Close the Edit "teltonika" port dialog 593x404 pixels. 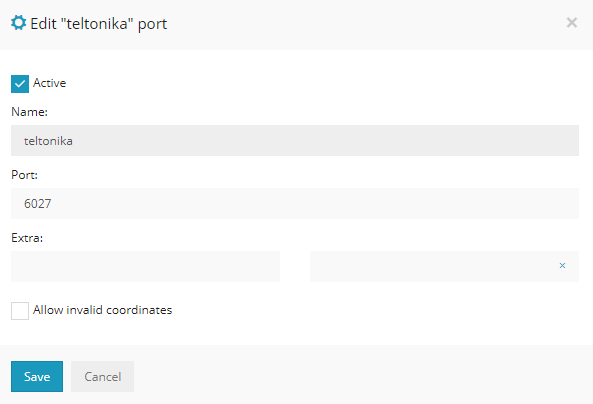click(x=571, y=23)
